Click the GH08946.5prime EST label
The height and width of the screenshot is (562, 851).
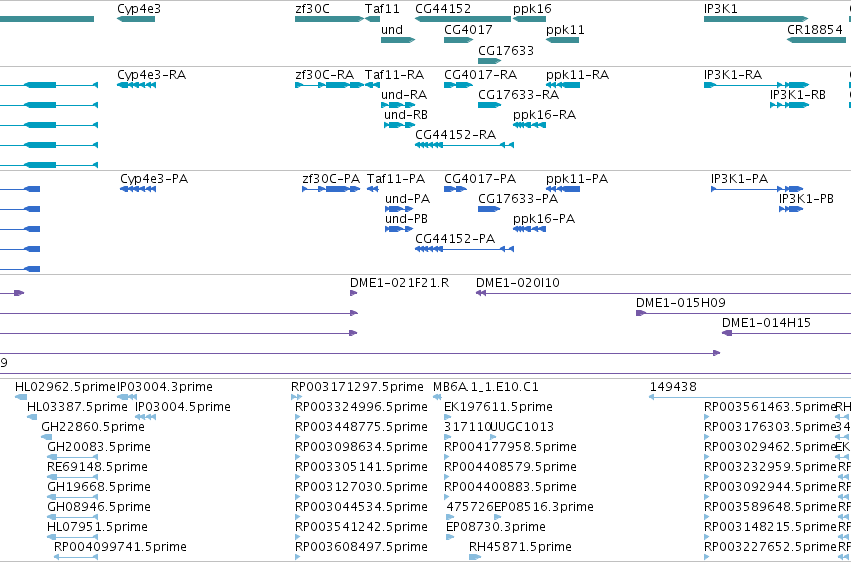(99, 507)
